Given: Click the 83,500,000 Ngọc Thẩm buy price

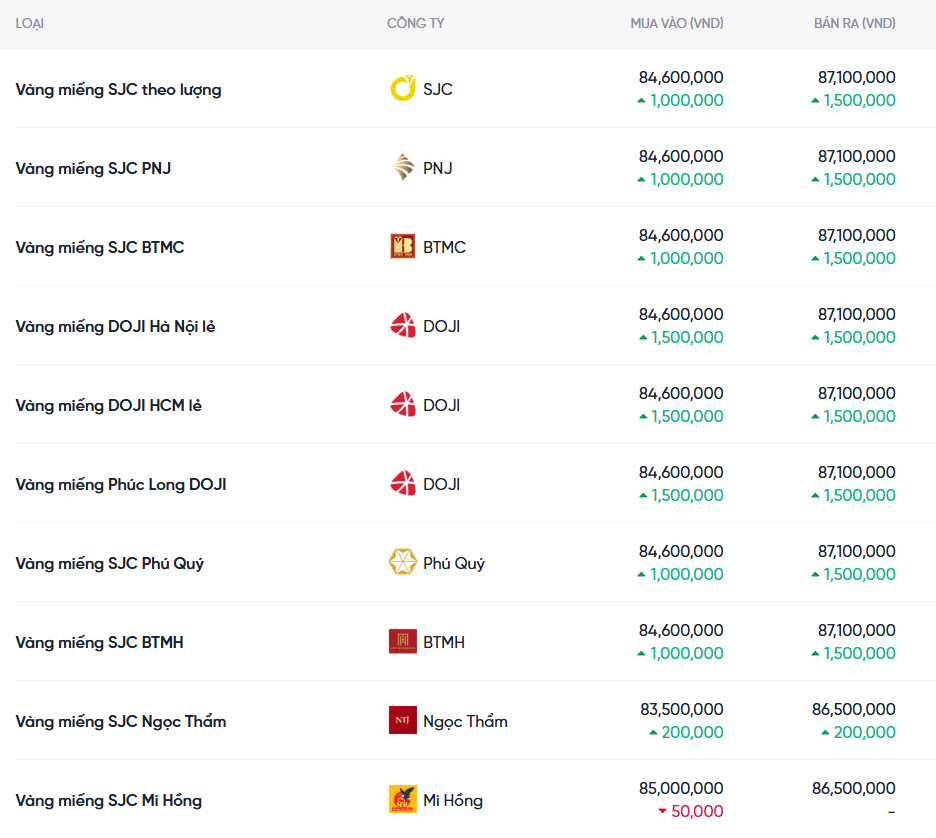Looking at the screenshot, I should pyautogui.click(x=681, y=710).
